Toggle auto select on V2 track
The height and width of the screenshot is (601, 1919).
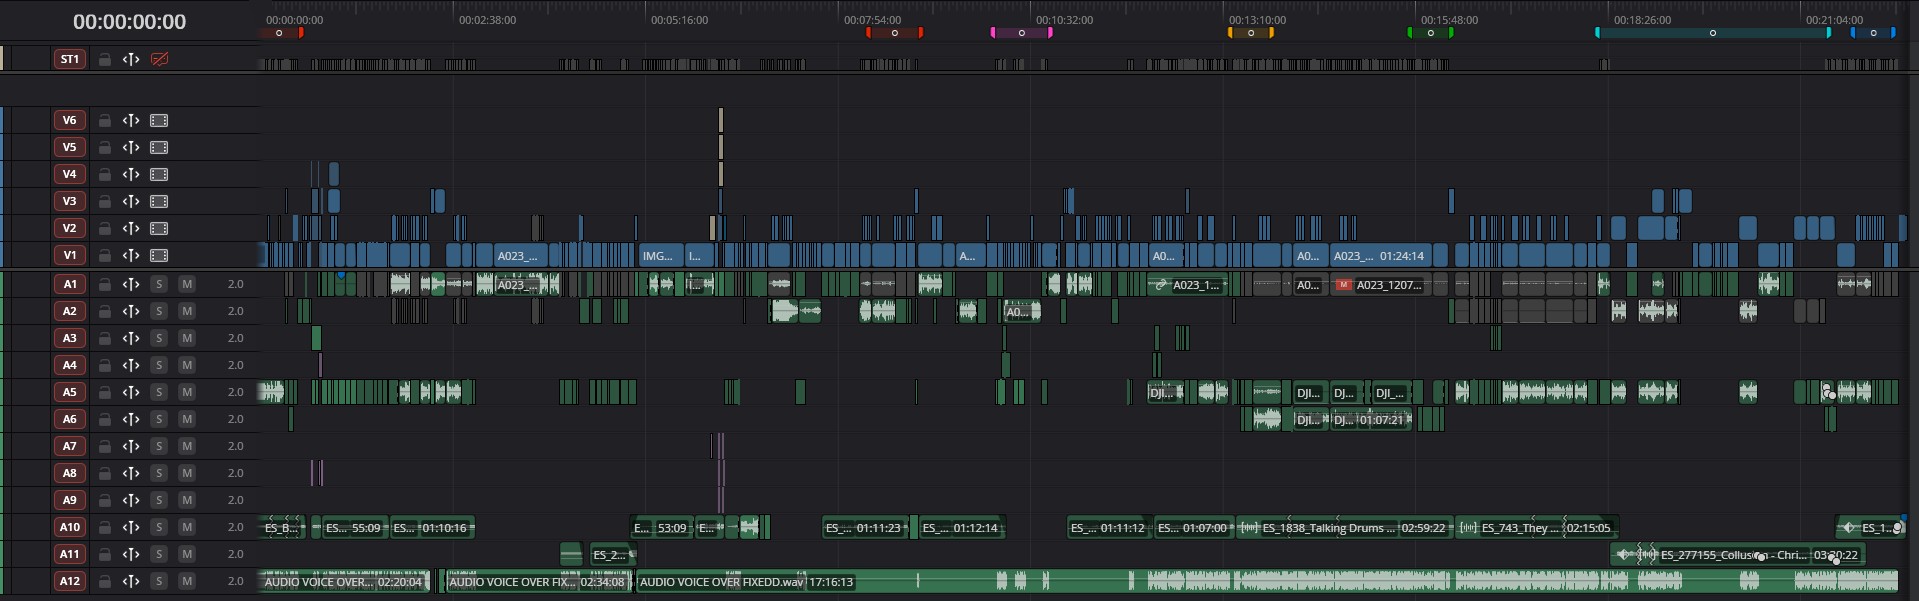[x=130, y=228]
